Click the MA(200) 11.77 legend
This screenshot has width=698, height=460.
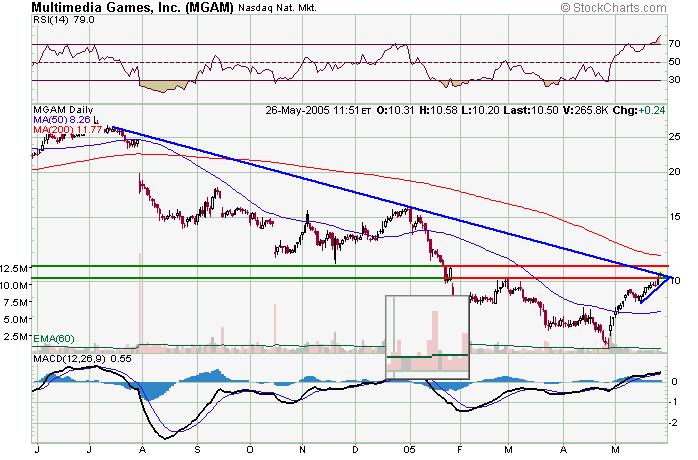(x=68, y=129)
